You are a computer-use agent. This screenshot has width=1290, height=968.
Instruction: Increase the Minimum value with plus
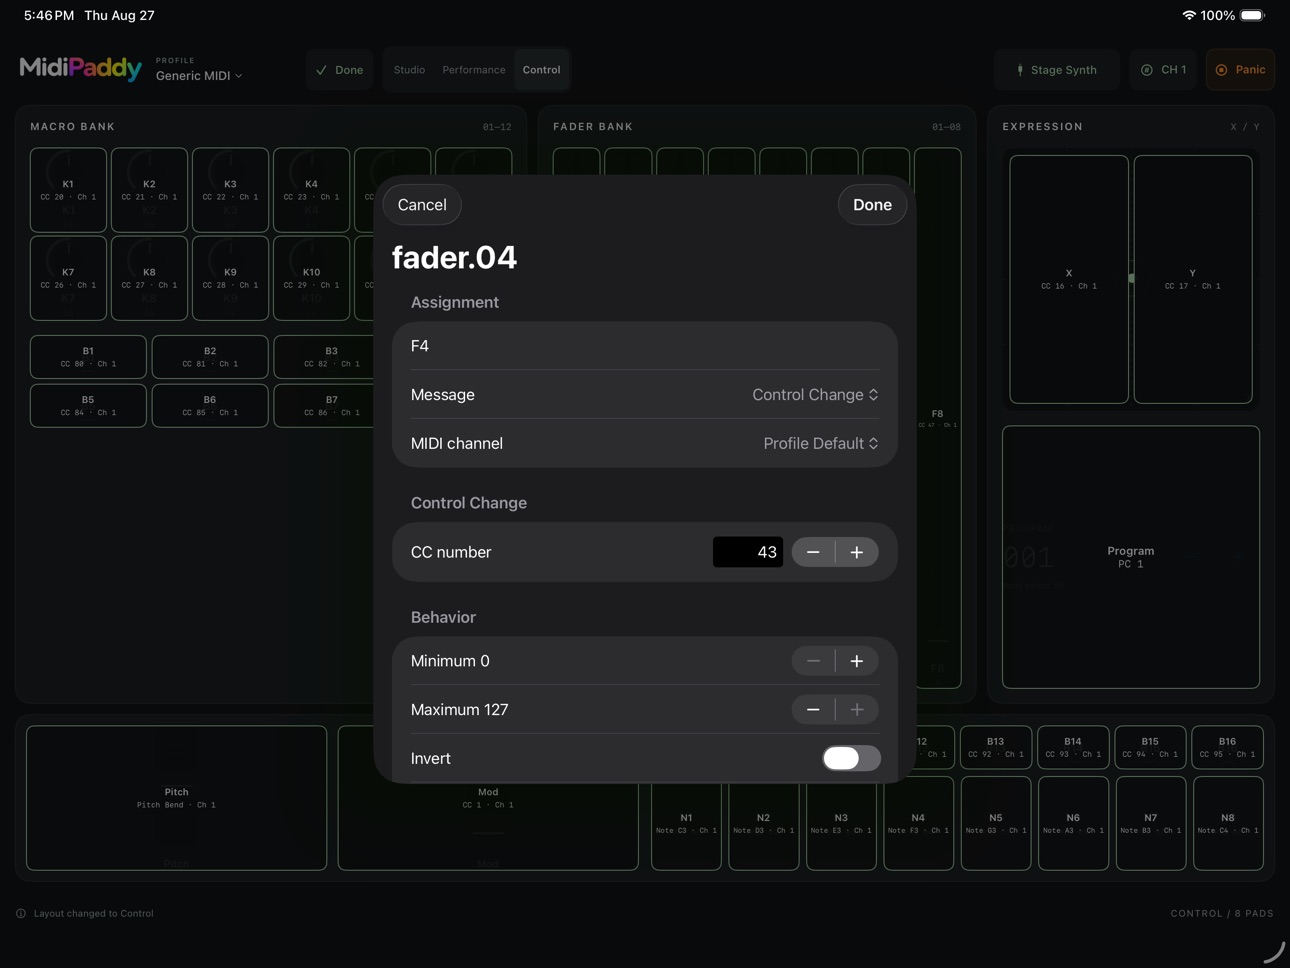pos(857,661)
